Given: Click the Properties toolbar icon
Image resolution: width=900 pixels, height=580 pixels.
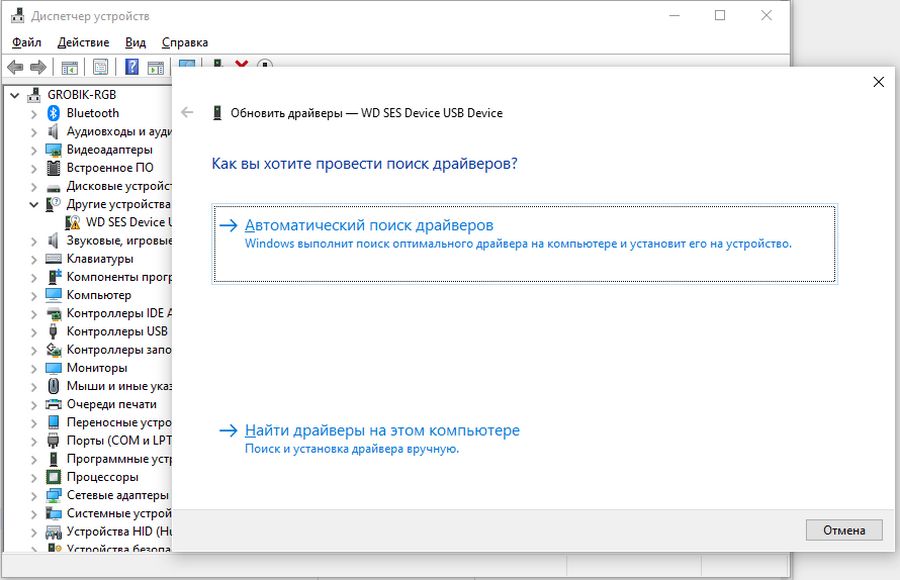Looking at the screenshot, I should tap(100, 67).
